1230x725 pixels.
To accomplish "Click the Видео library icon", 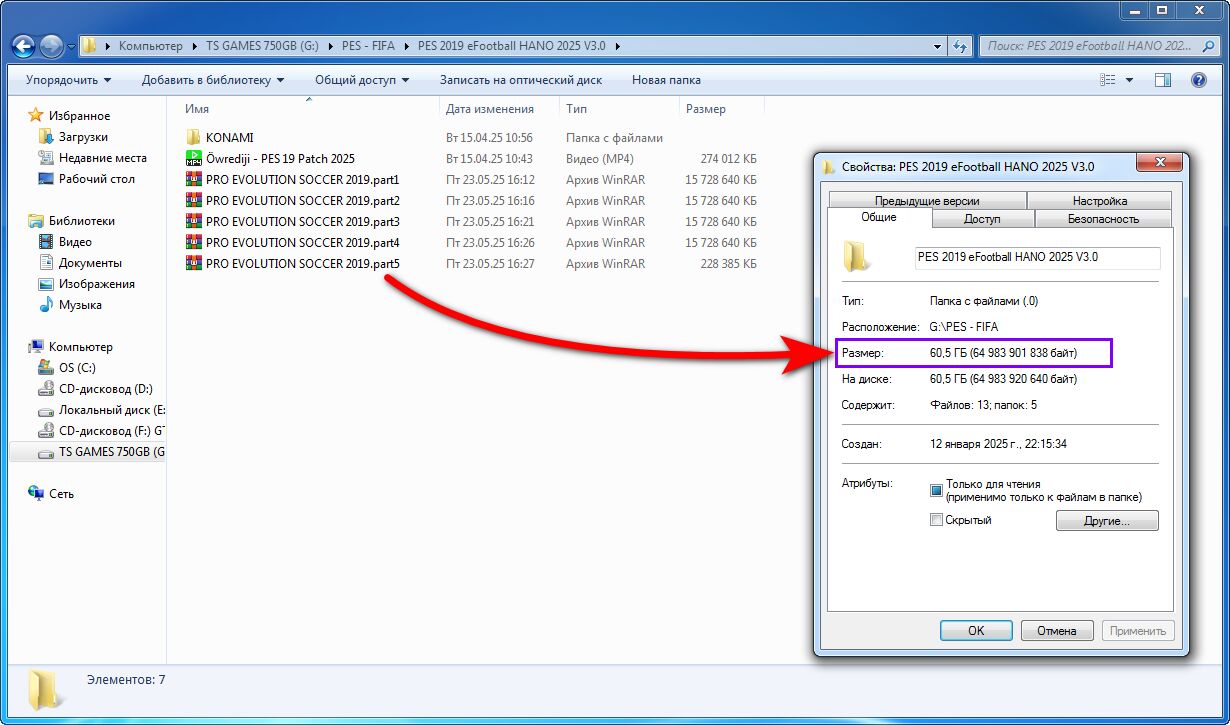I will [45, 242].
